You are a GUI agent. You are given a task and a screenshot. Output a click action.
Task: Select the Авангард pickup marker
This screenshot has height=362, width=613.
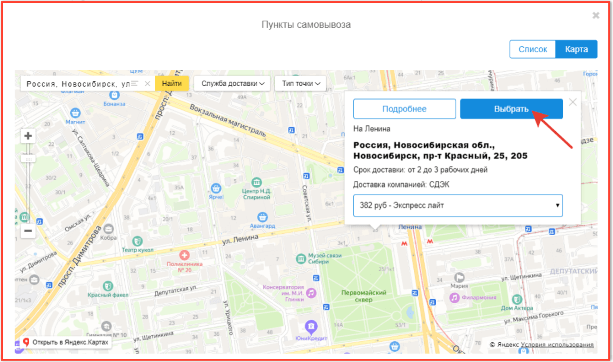tap(262, 217)
